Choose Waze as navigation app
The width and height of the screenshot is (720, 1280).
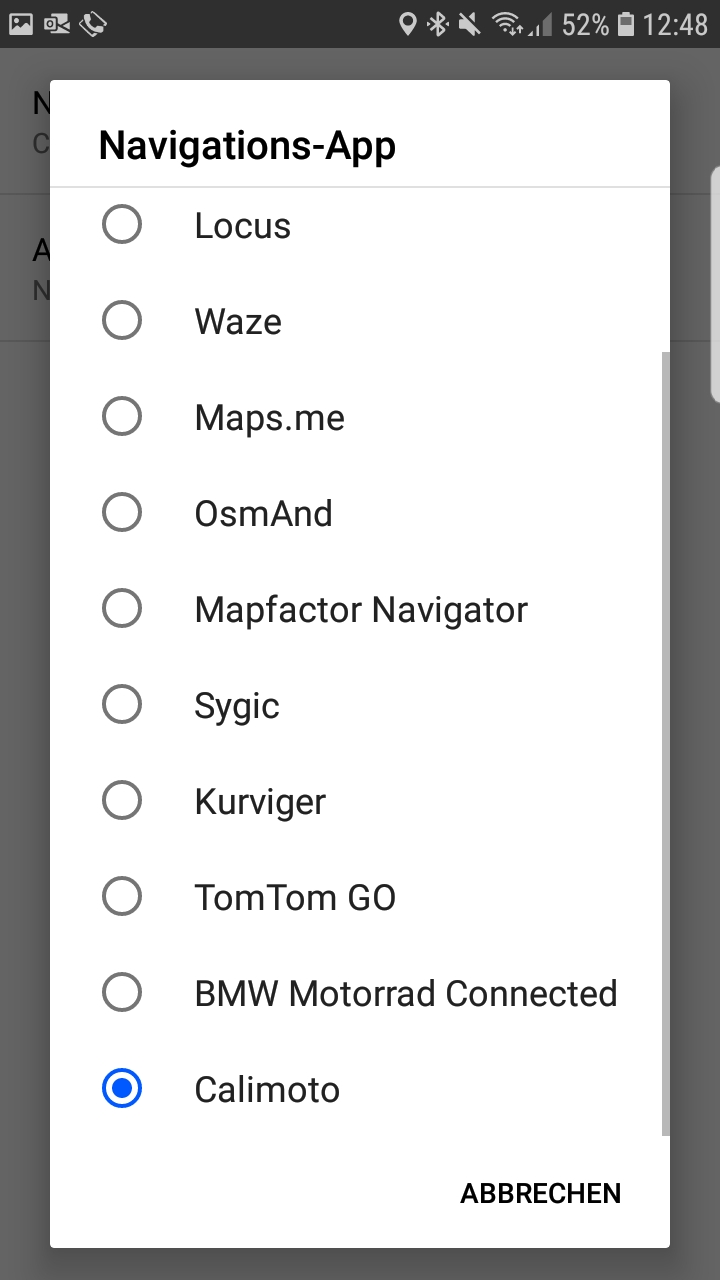pos(122,321)
